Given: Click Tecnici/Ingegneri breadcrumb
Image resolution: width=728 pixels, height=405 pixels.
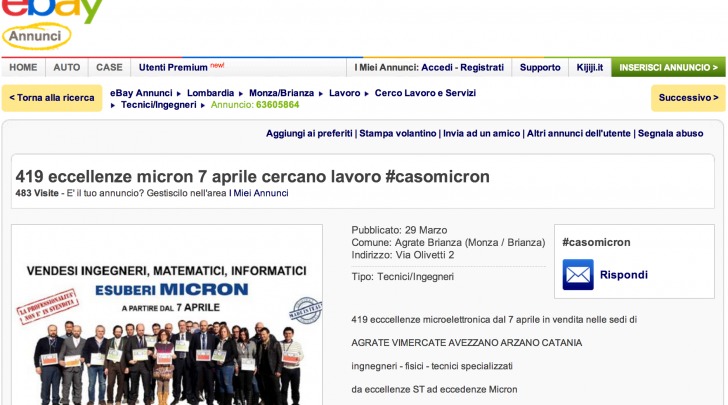Looking at the screenshot, I should (x=159, y=105).
